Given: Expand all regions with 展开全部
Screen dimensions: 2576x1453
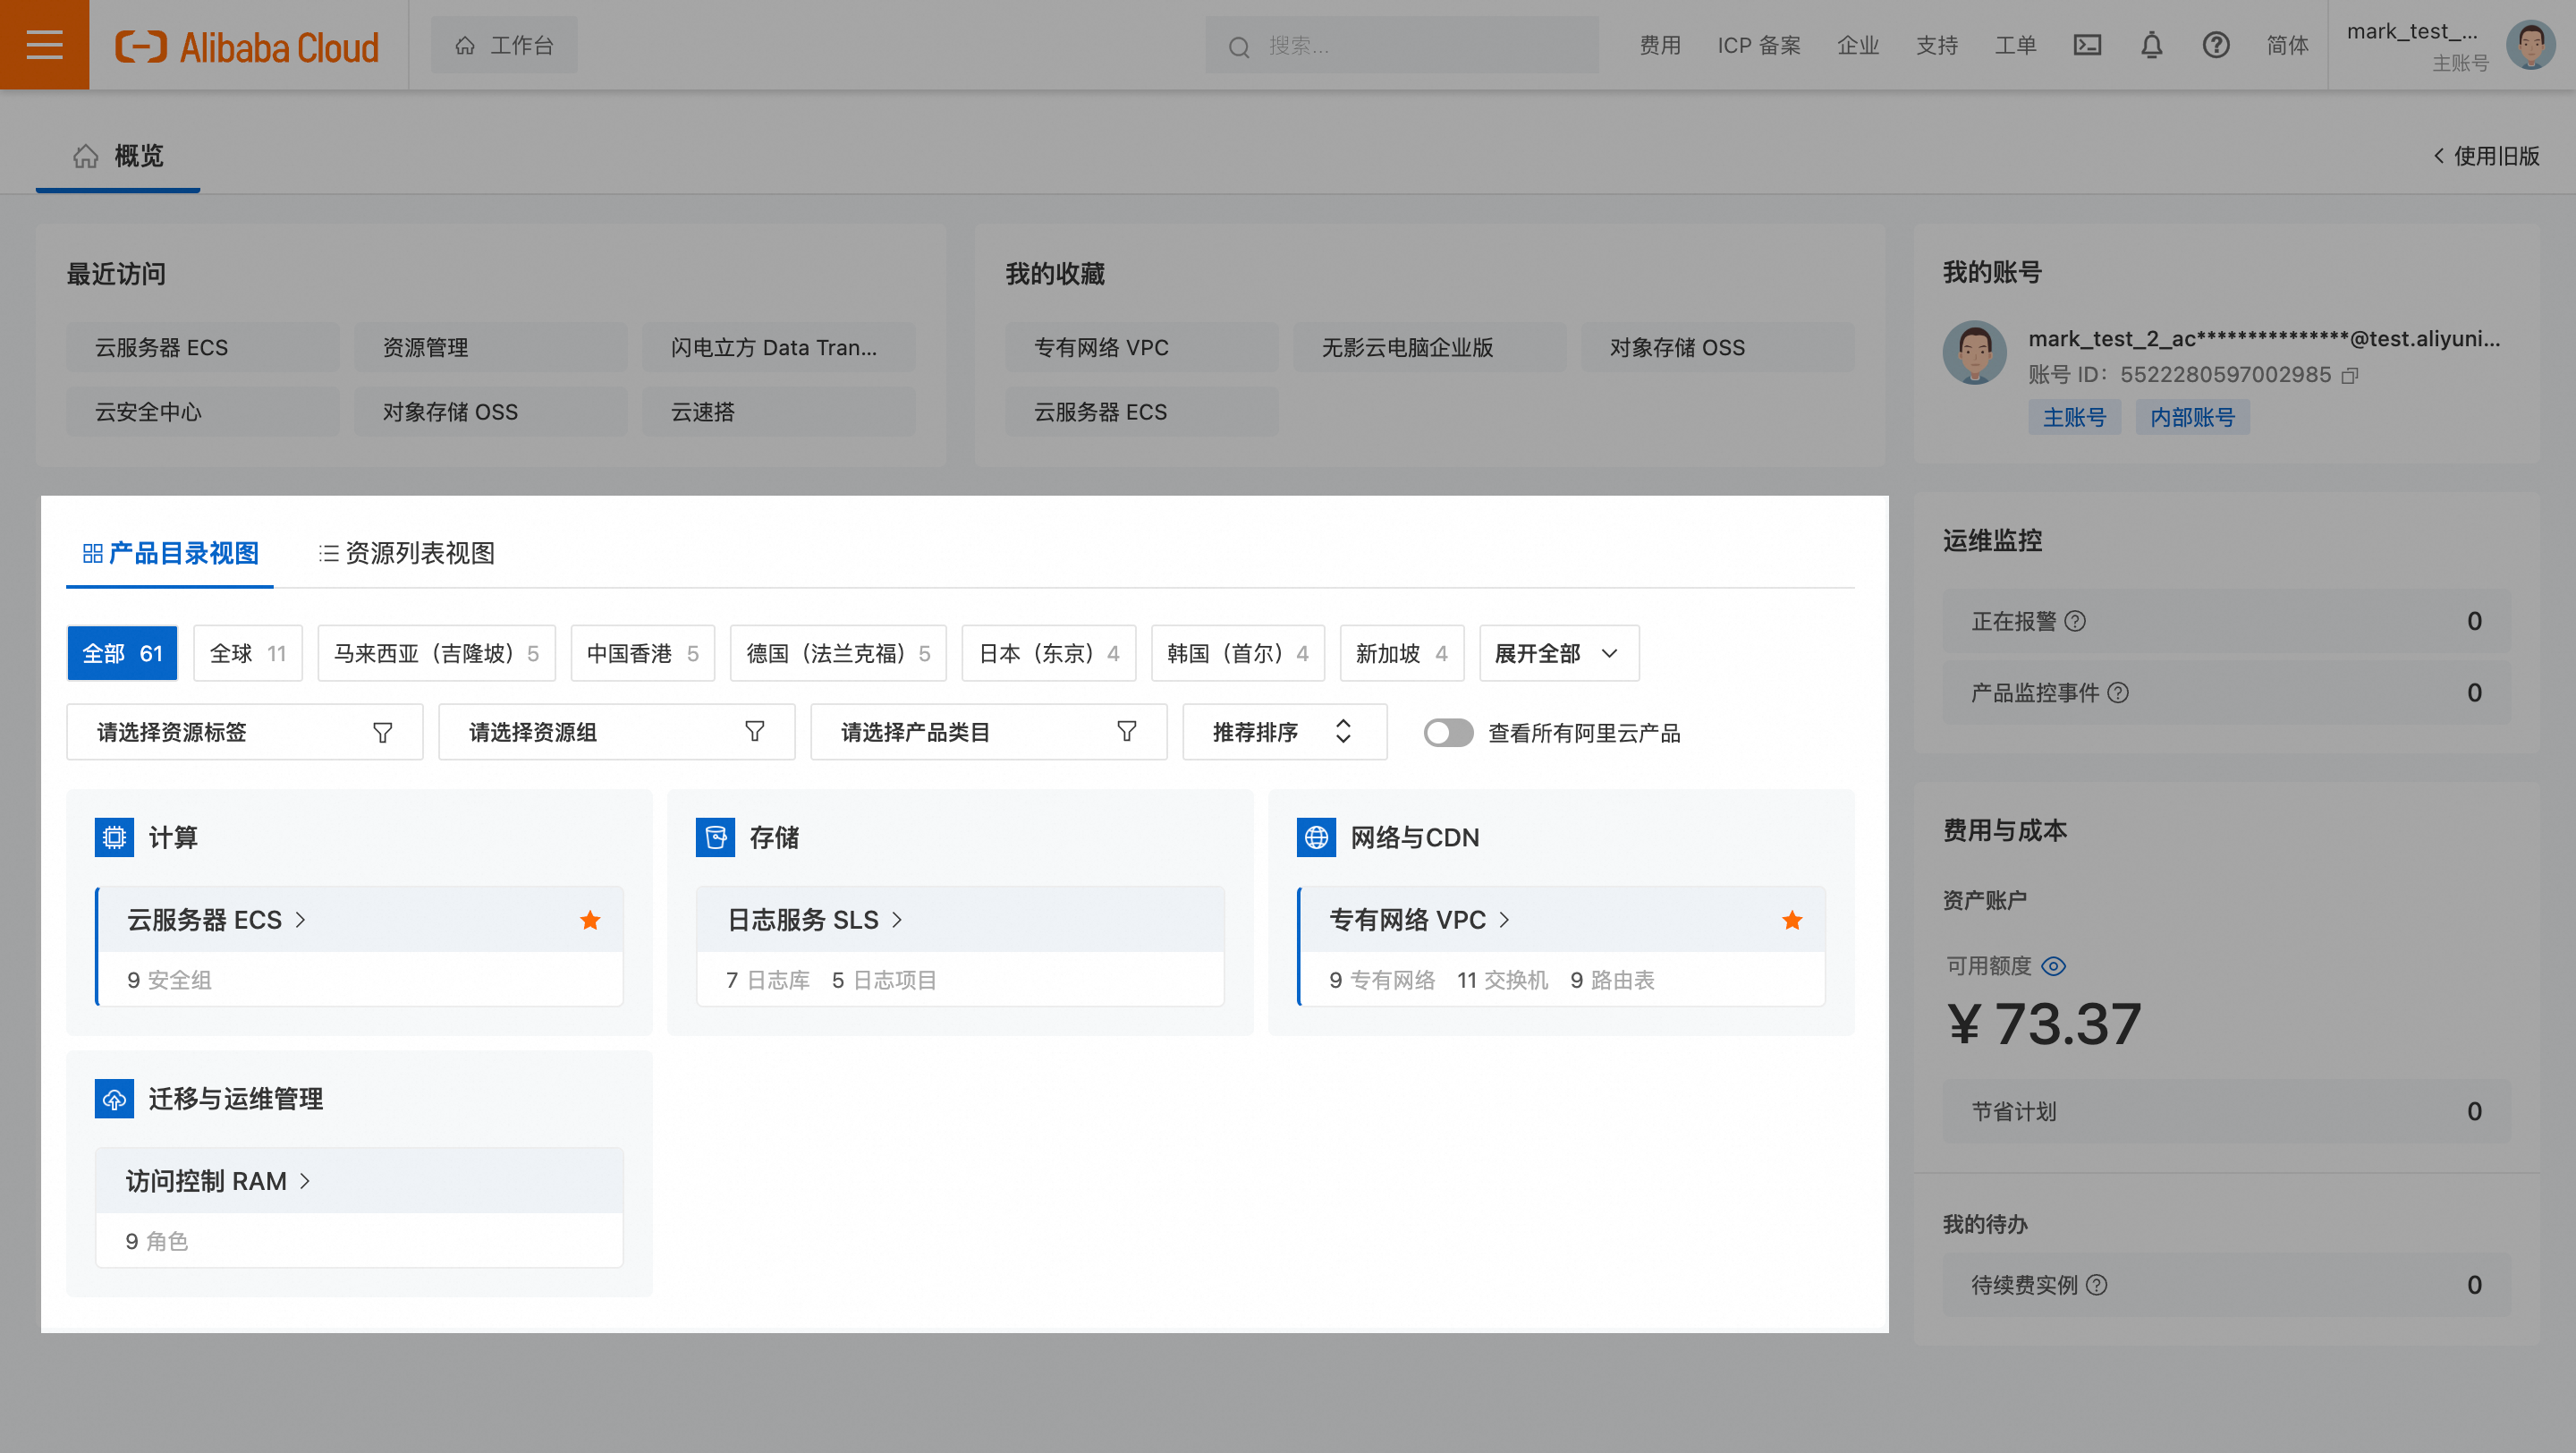Looking at the screenshot, I should 1559,653.
